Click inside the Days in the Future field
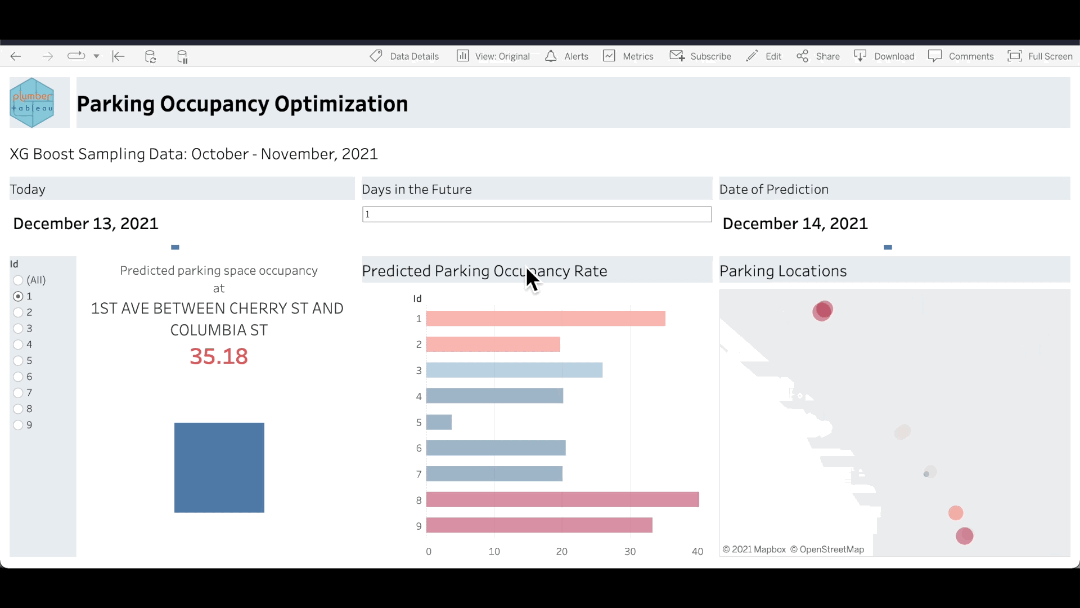Screen dimensions: 1080x608 [x=536, y=214]
